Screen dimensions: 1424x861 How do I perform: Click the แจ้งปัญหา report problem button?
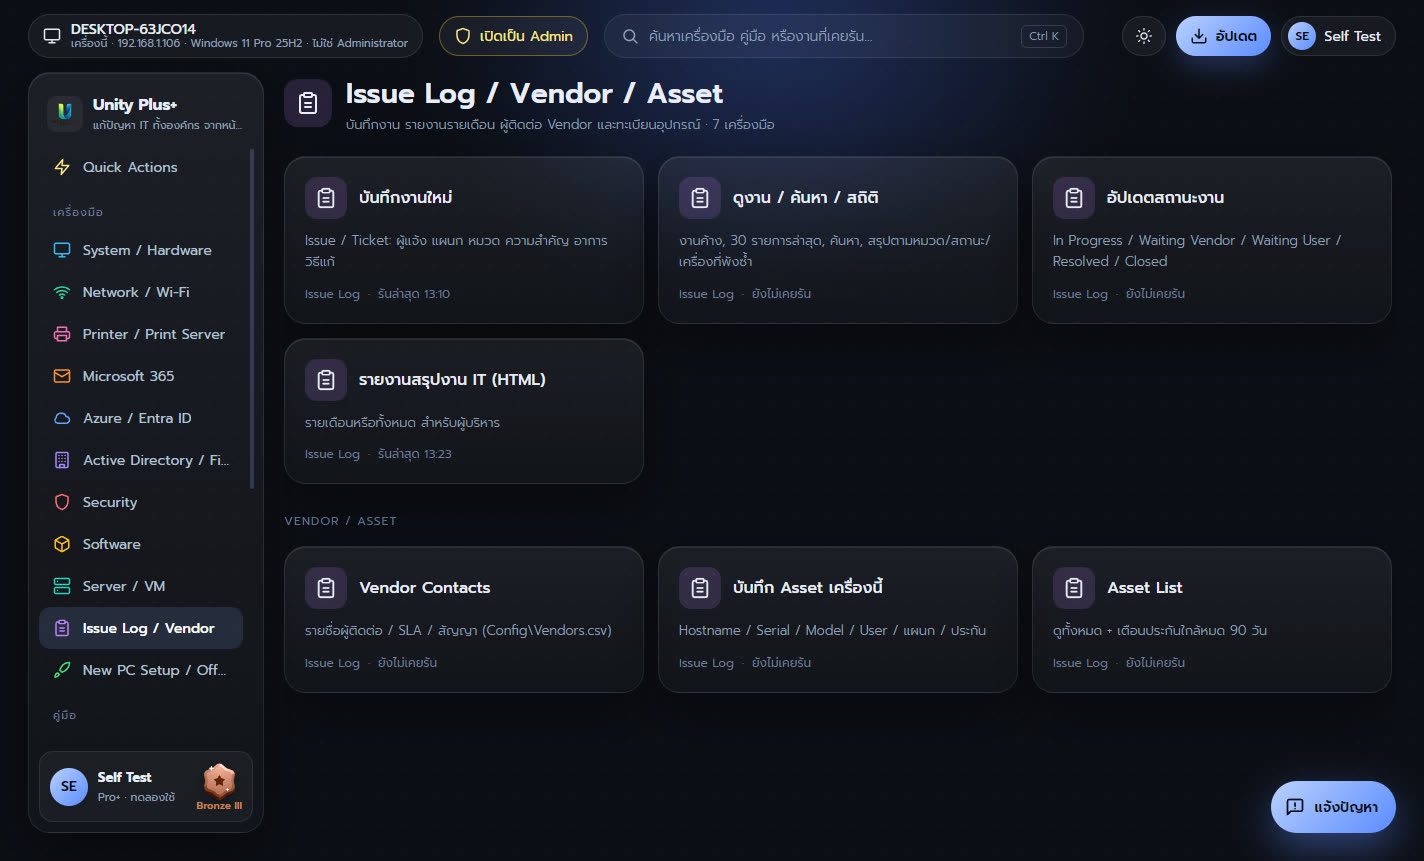pos(1333,807)
